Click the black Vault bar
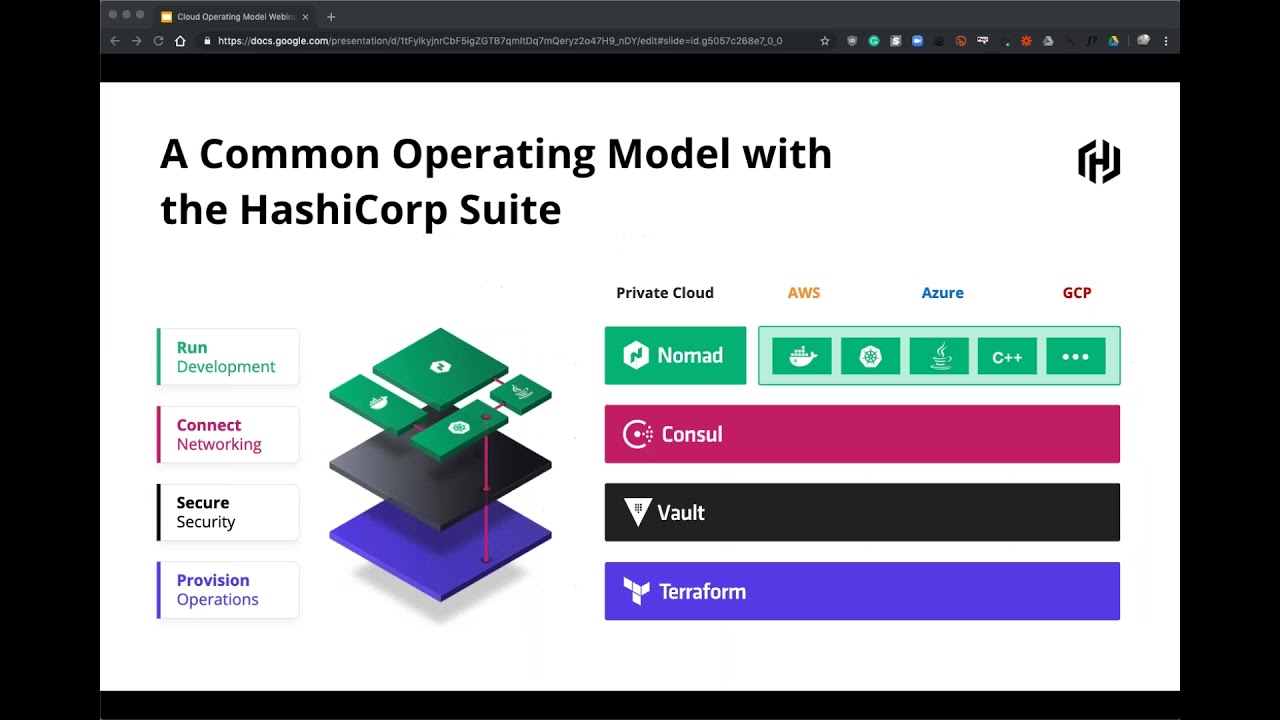Screen dimensions: 1280x720 click(x=862, y=512)
